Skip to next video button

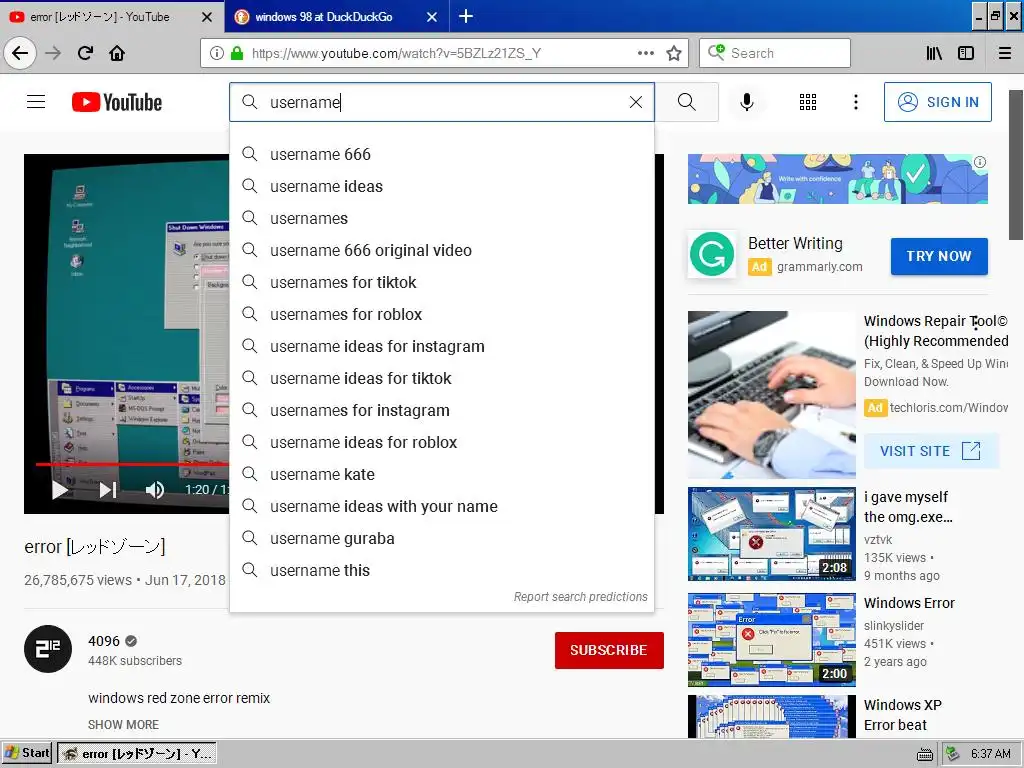pyautogui.click(x=108, y=490)
